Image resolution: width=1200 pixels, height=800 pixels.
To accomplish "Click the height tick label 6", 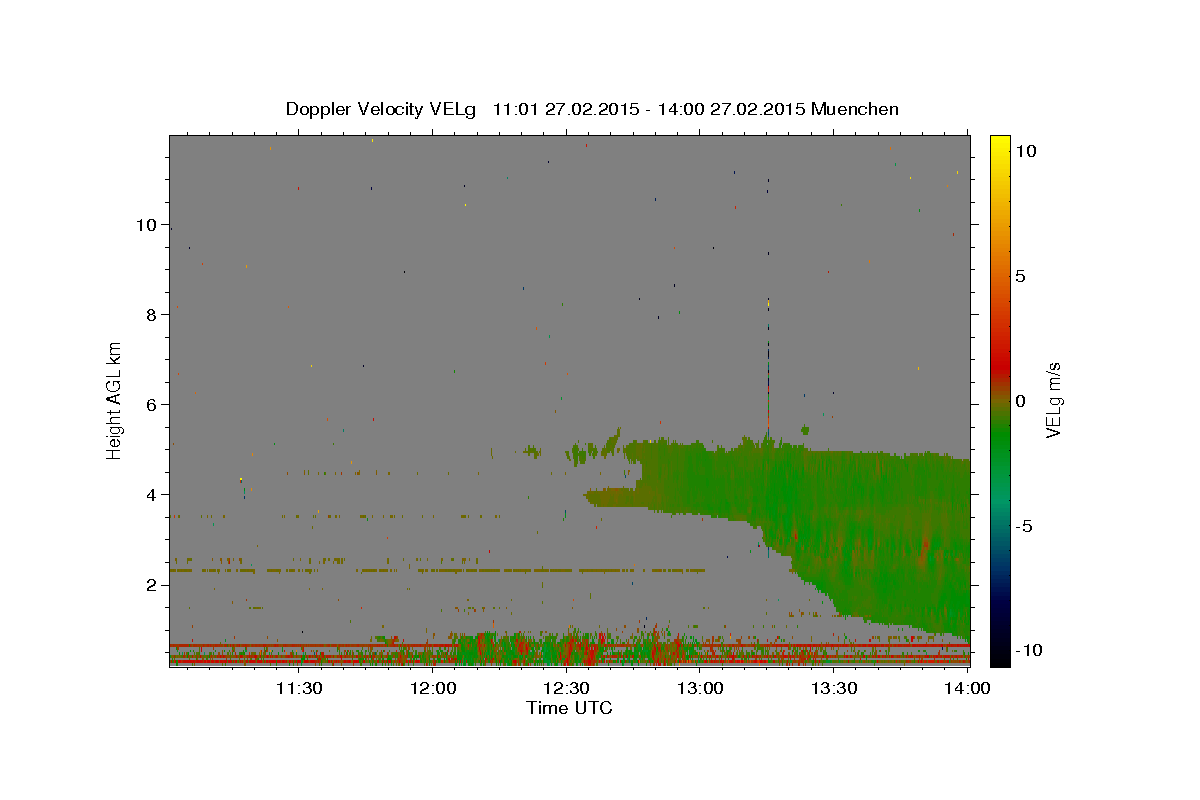I will (x=152, y=405).
